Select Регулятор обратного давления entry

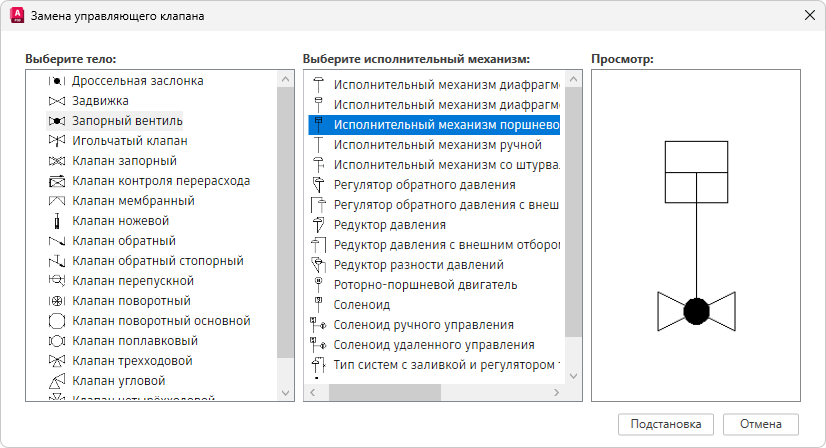[424, 185]
